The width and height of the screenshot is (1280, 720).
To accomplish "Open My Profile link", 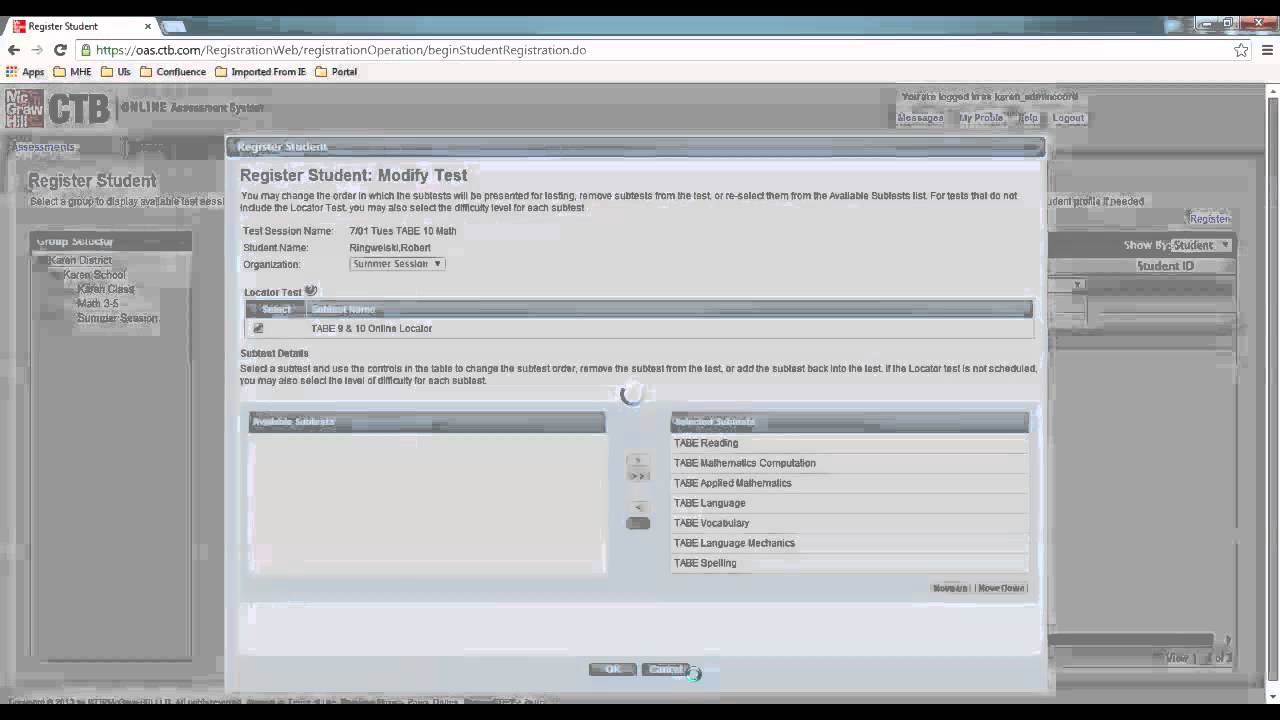I will click(x=981, y=118).
